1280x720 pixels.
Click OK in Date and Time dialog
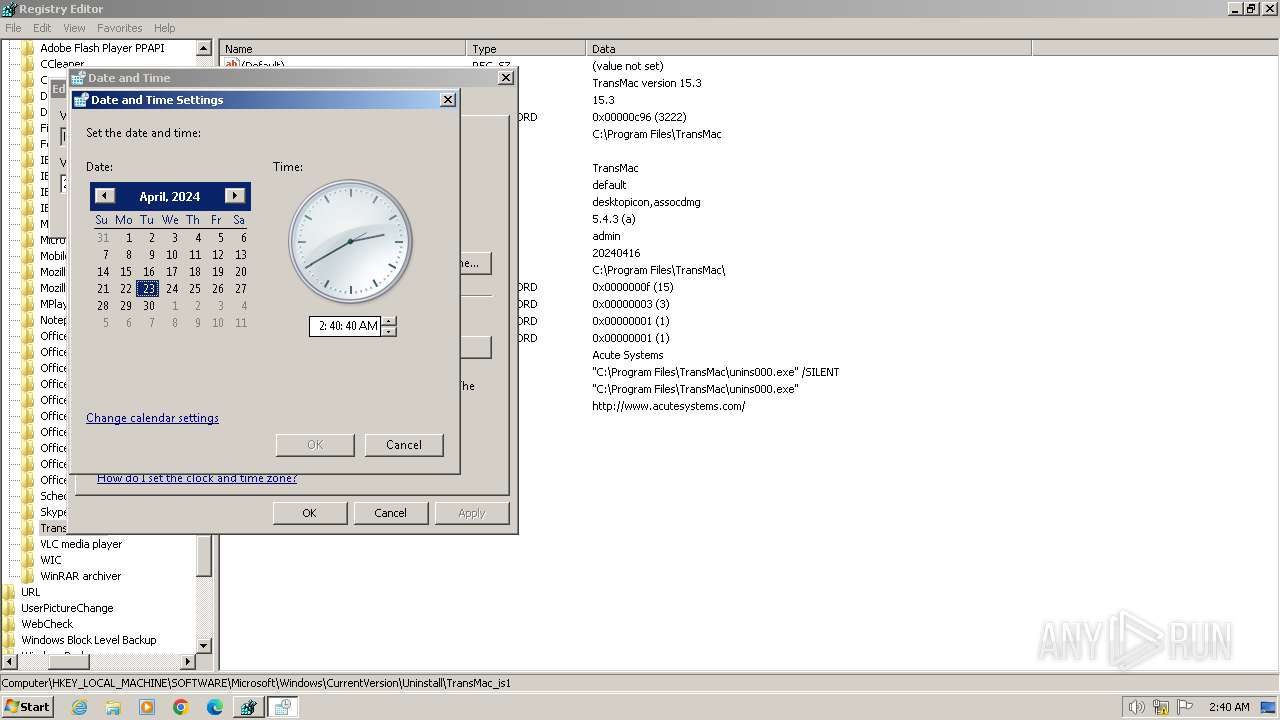(x=309, y=513)
